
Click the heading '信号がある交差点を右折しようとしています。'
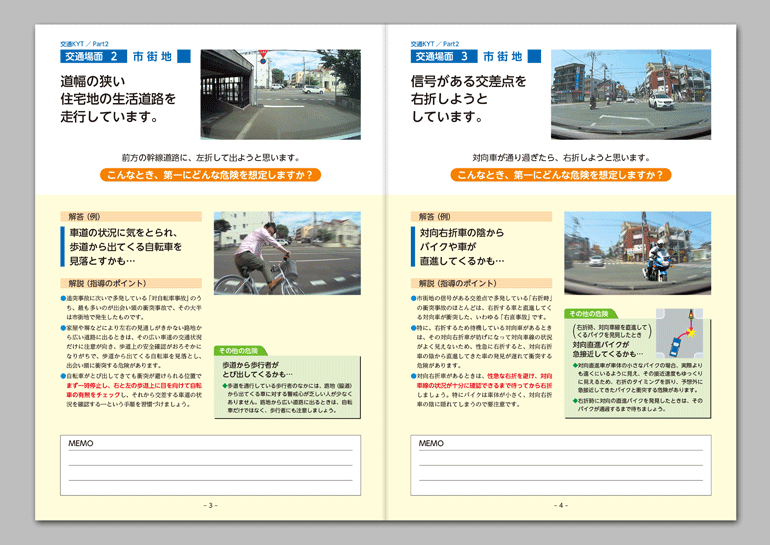[468, 99]
